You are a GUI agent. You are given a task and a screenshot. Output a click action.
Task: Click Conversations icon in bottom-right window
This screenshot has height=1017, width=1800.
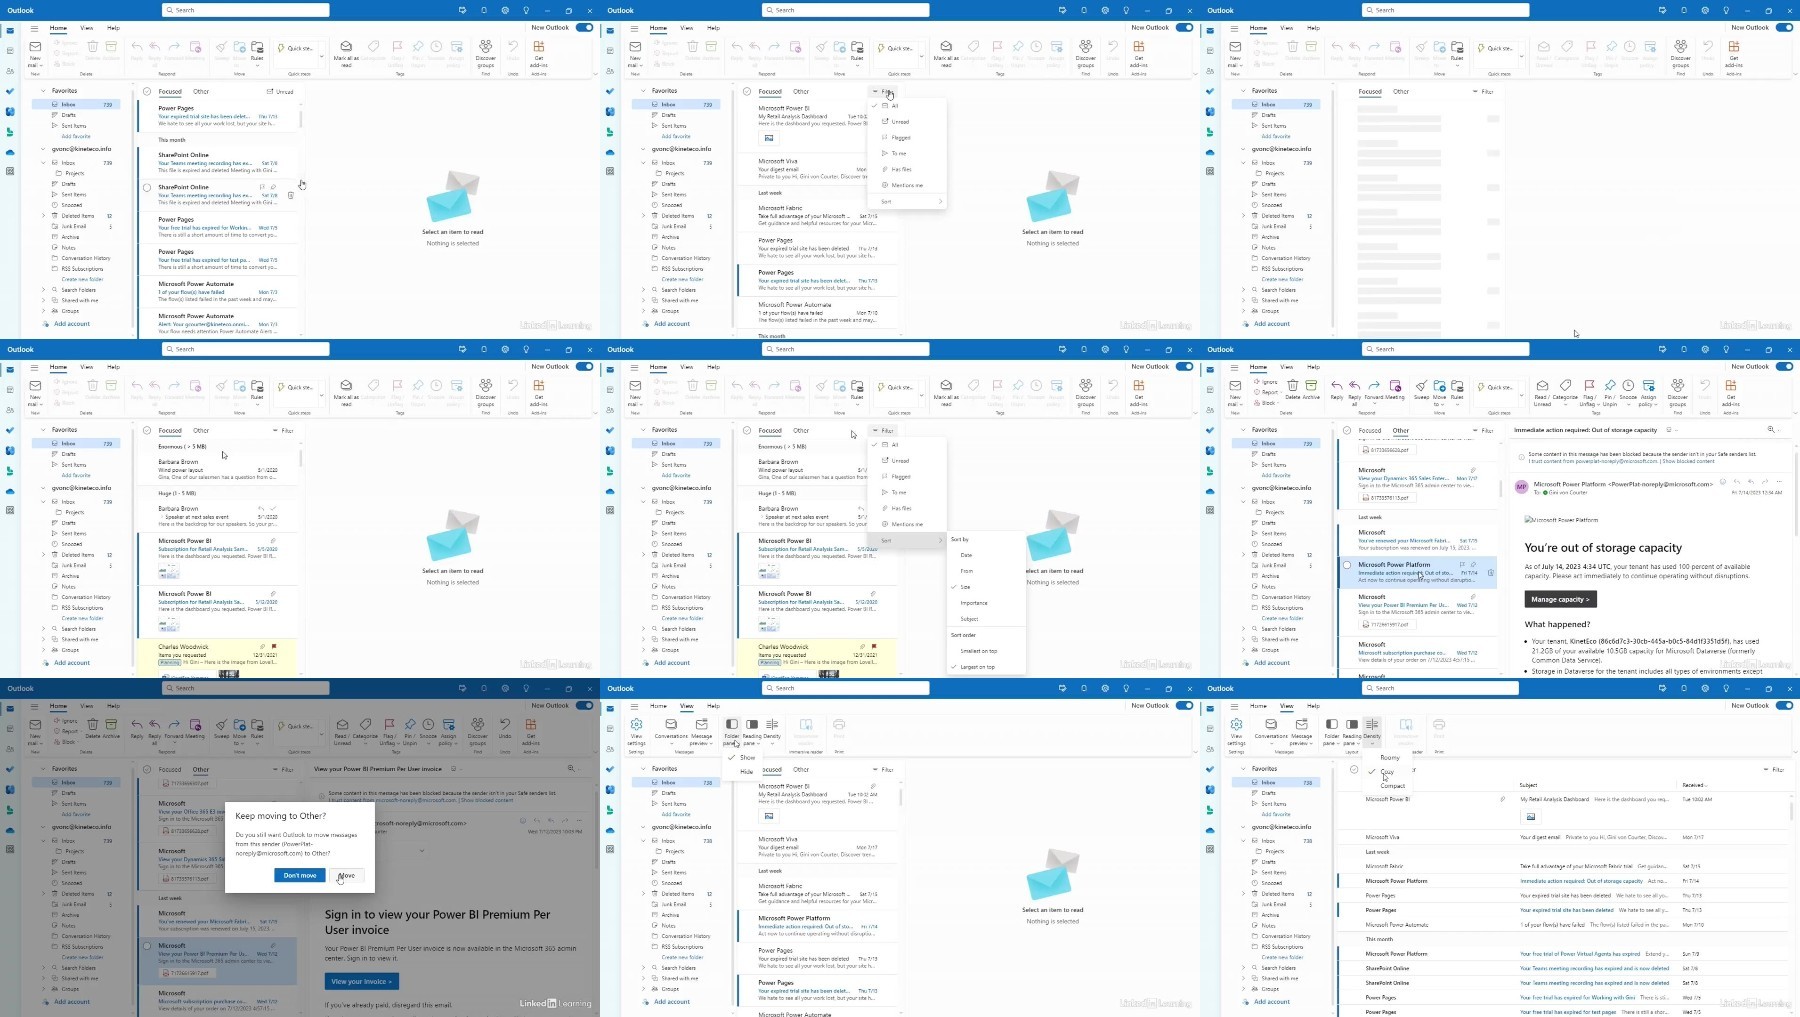pos(1271,724)
